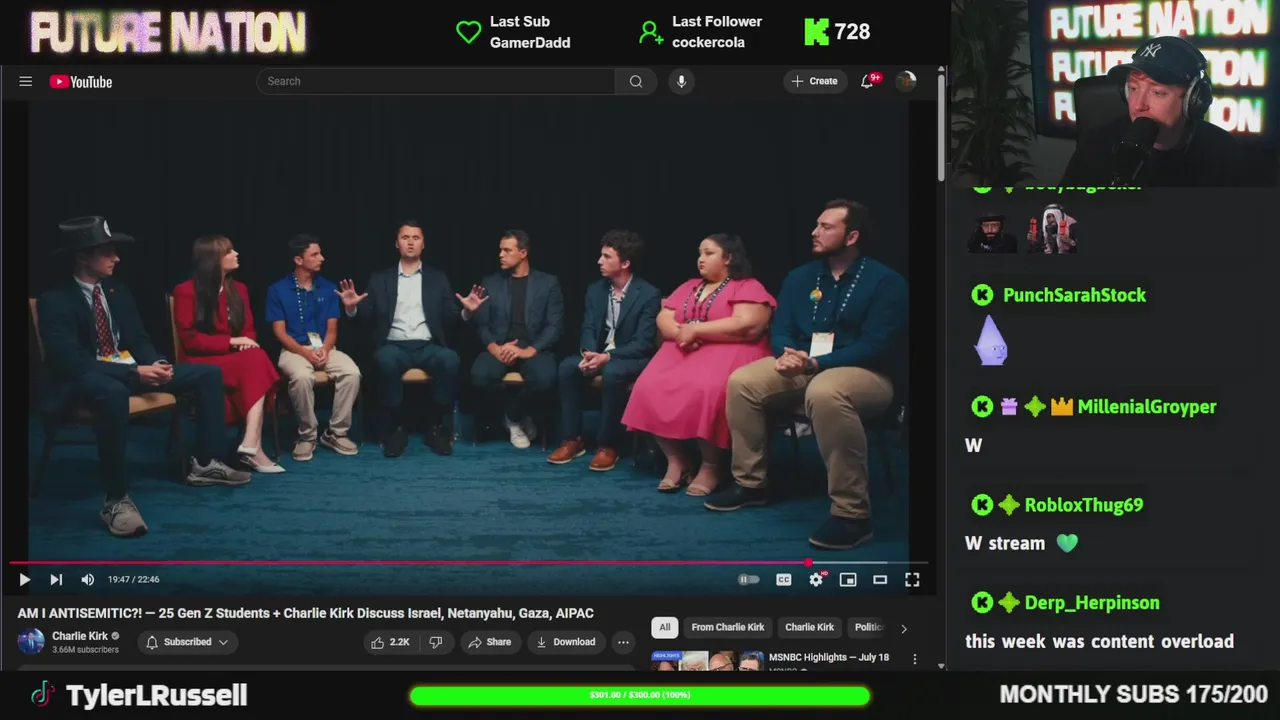
Task: Click the Last Follower person icon
Action: pos(651,32)
